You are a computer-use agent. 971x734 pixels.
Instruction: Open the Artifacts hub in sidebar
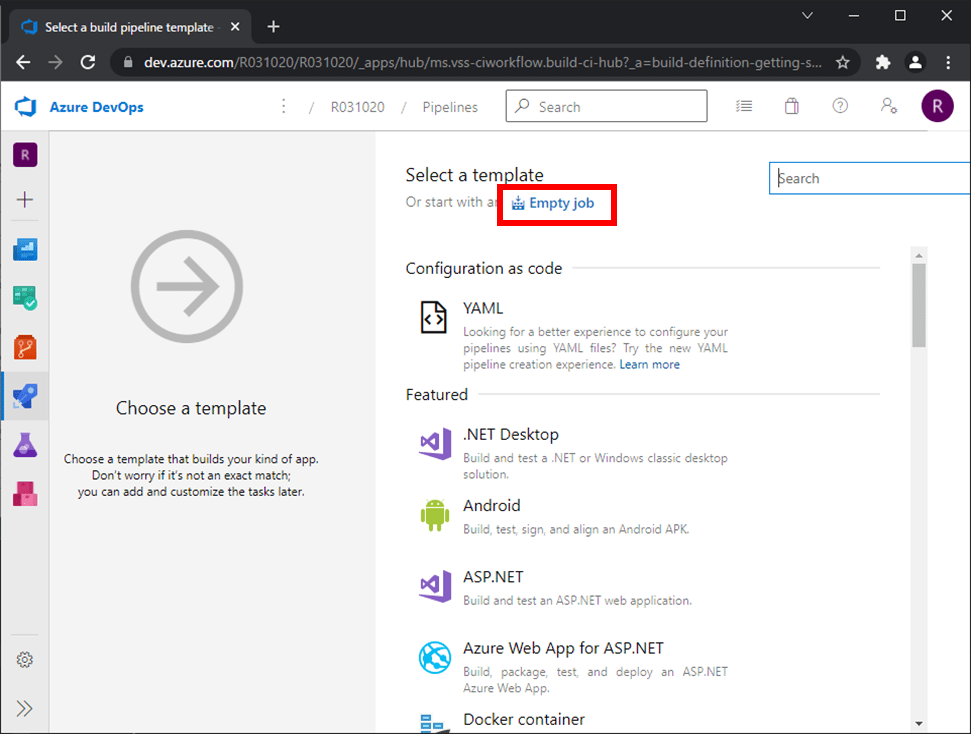pyautogui.click(x=25, y=494)
